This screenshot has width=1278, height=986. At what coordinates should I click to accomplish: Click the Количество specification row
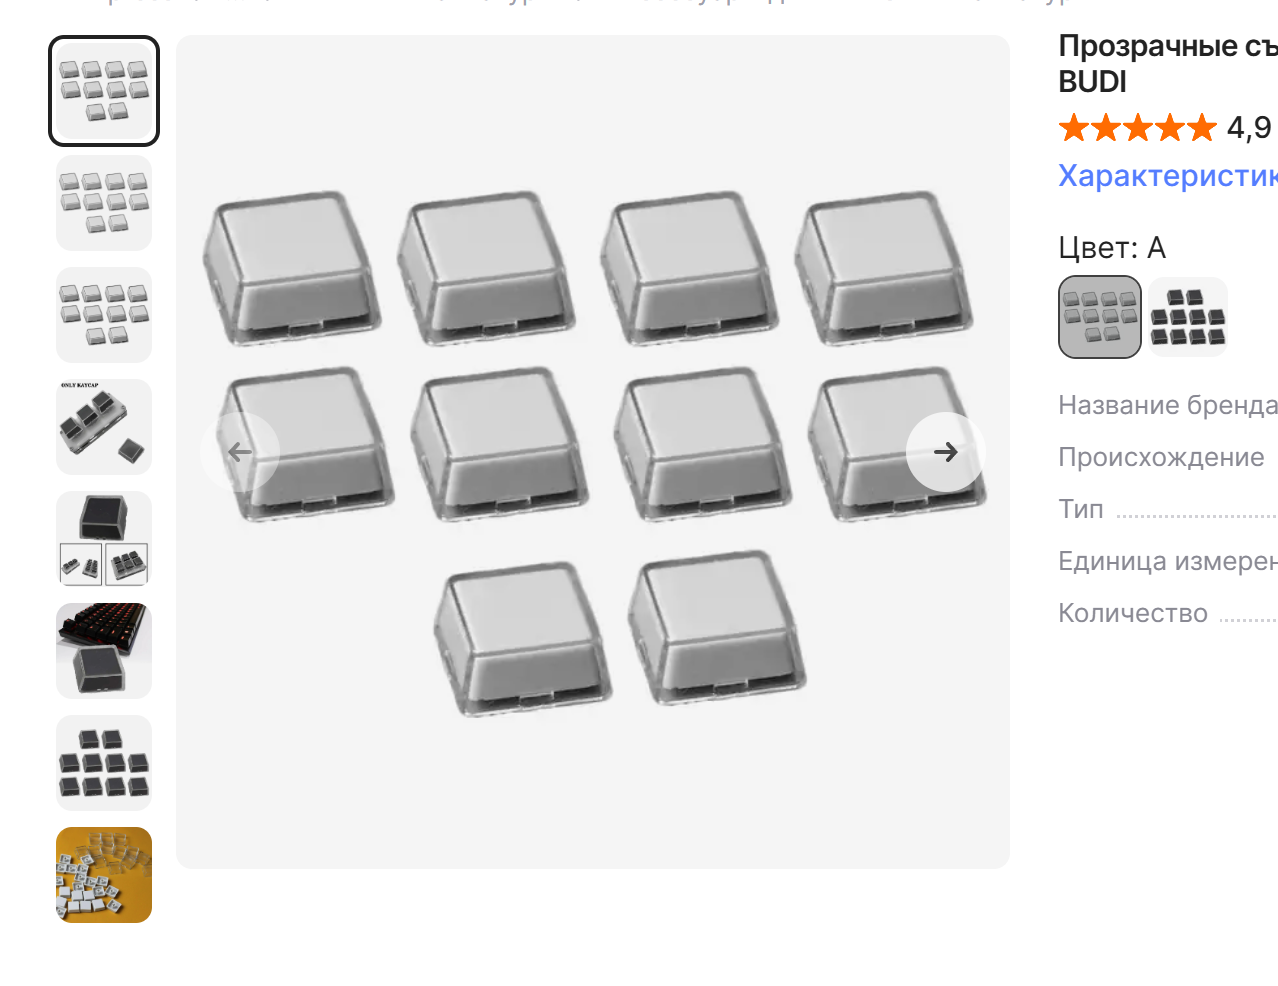1168,613
